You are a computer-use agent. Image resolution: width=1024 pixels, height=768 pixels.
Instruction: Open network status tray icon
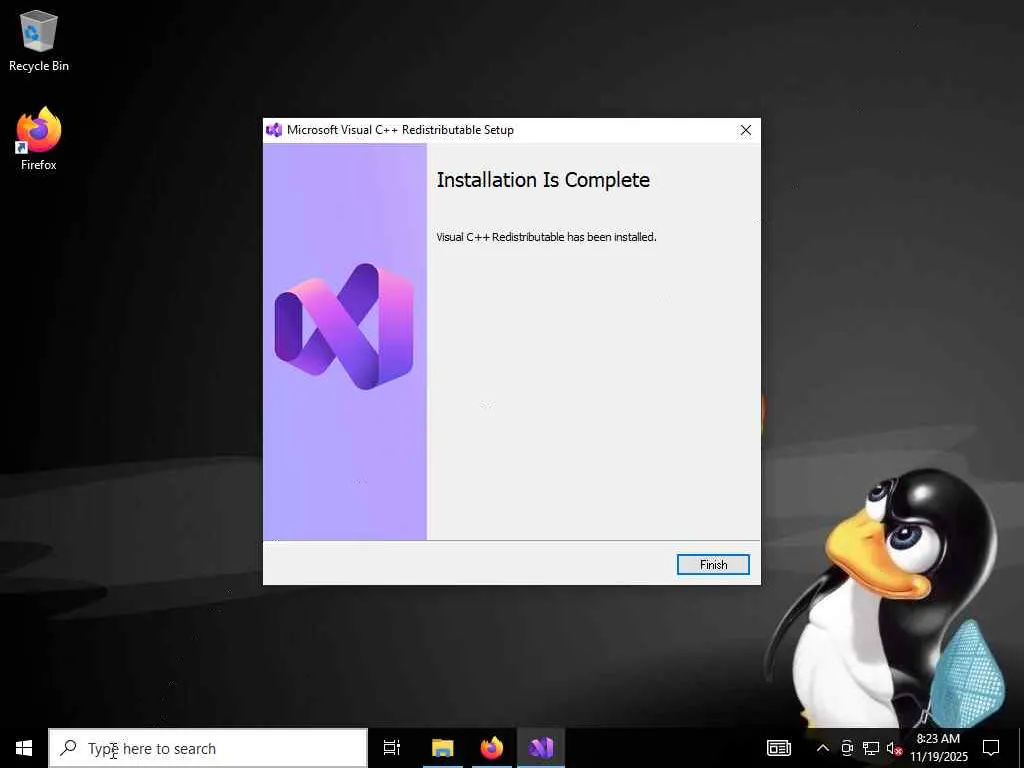point(871,748)
